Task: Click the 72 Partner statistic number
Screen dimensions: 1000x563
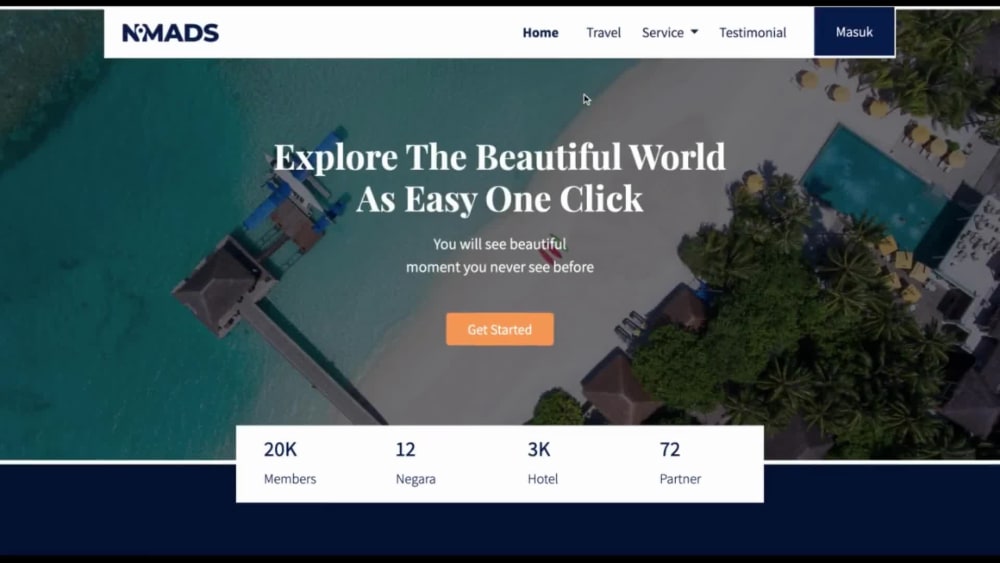Action: click(x=670, y=450)
